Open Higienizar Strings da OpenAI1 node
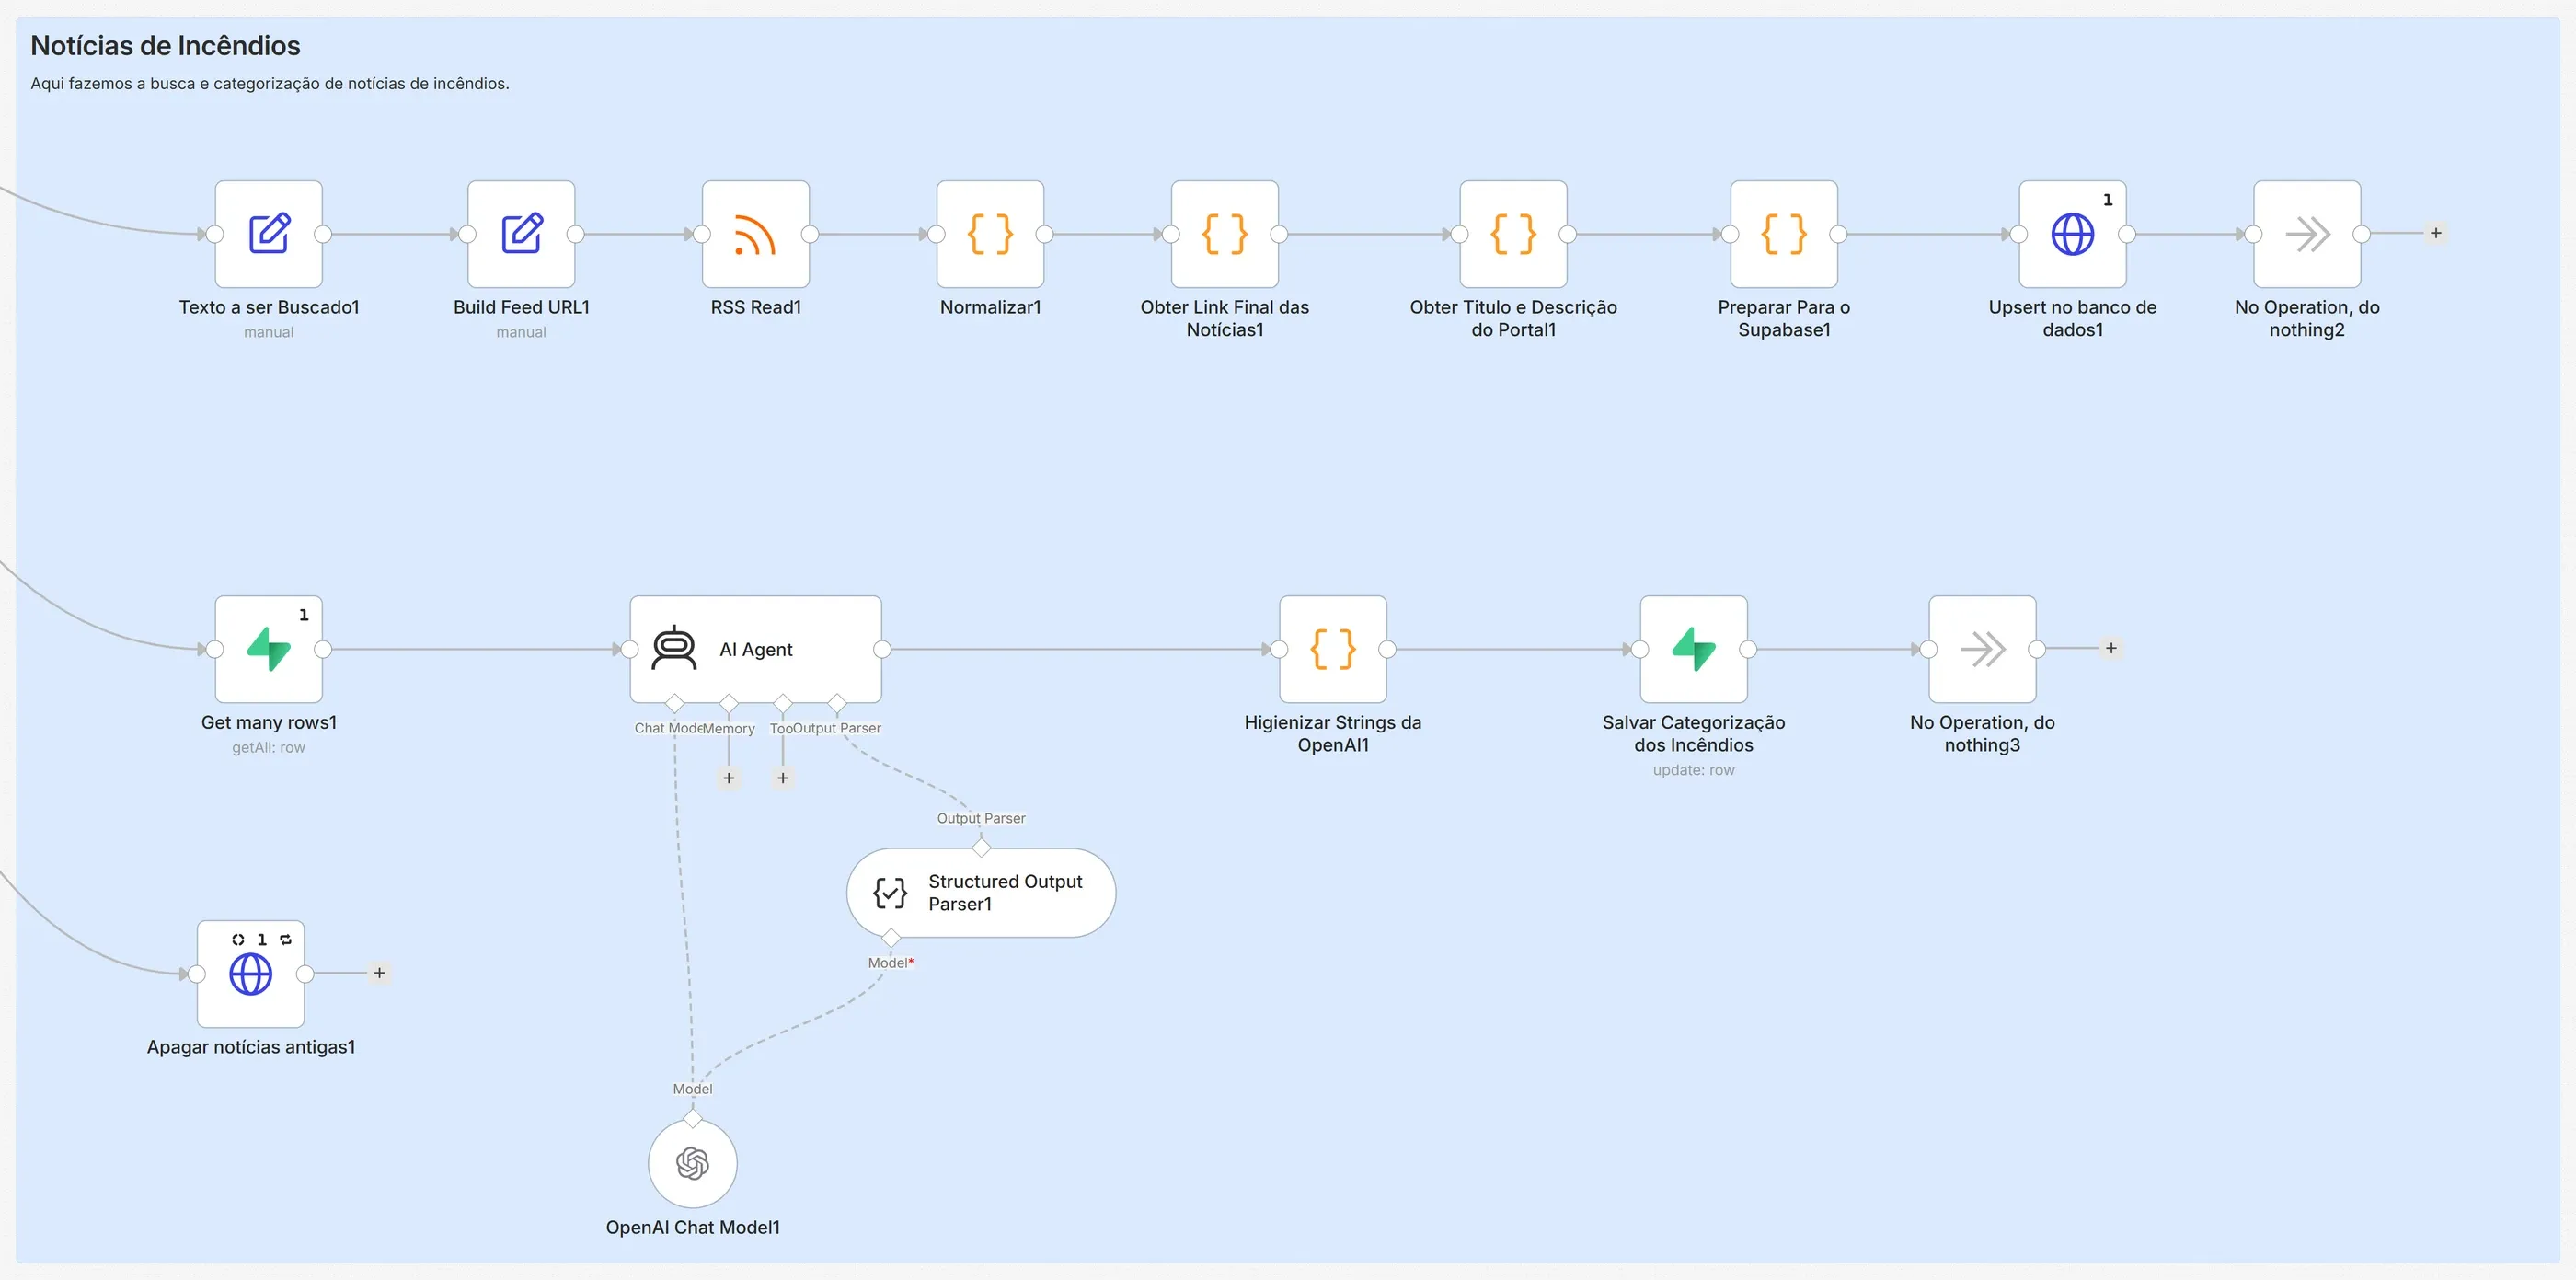The image size is (2576, 1280). pos(1333,649)
